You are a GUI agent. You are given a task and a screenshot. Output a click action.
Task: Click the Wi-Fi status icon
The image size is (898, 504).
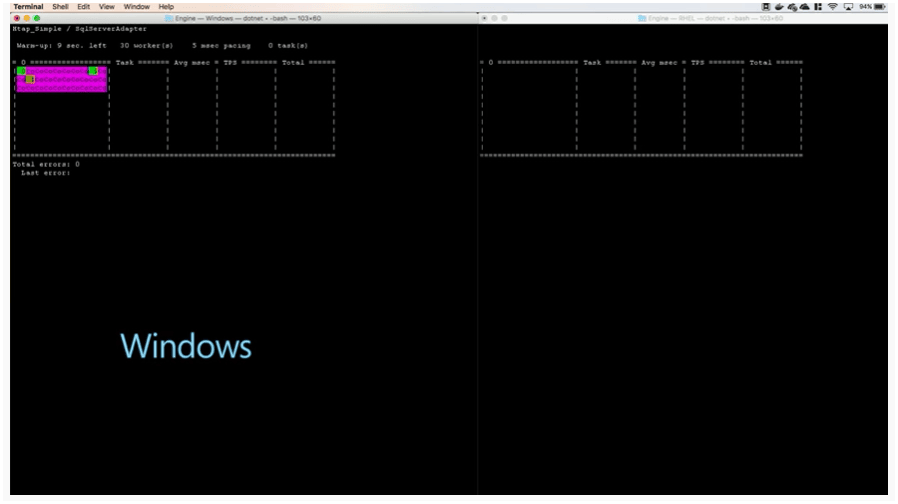(833, 7)
